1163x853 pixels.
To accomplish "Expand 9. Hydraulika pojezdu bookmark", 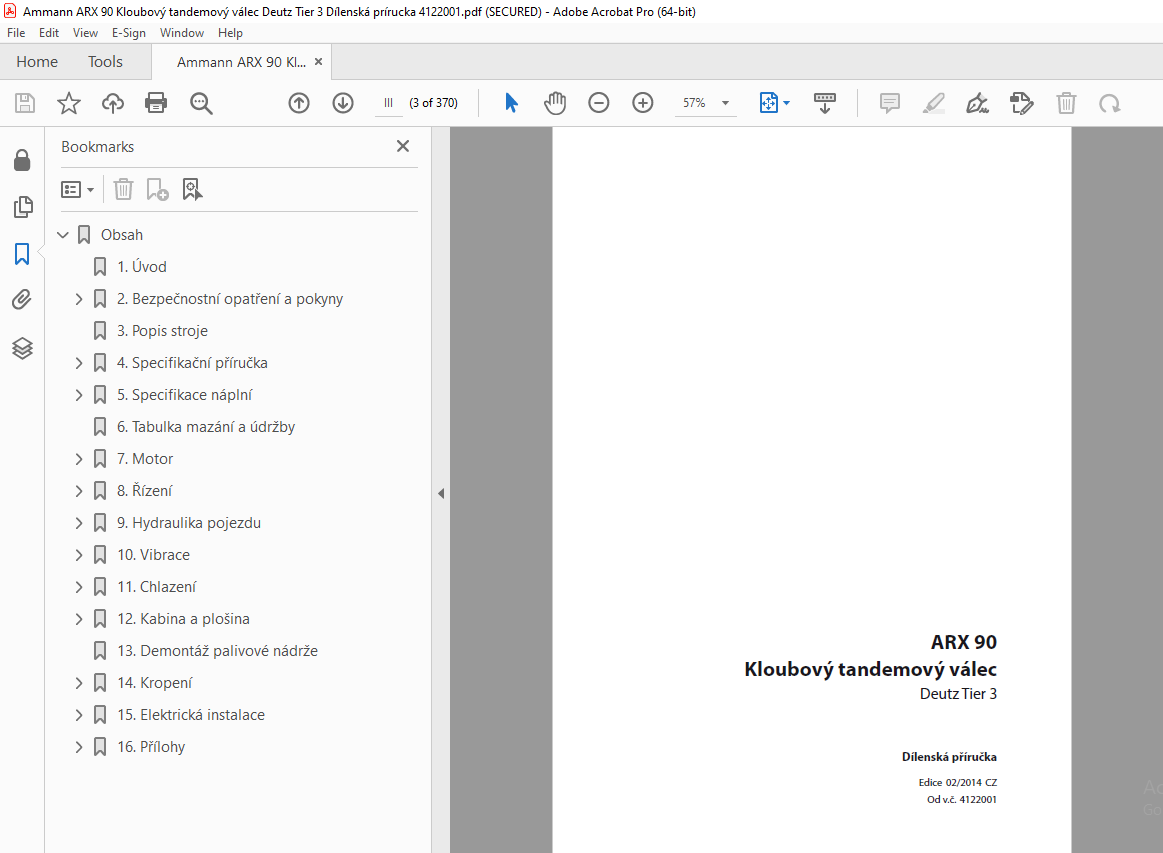I will [79, 523].
